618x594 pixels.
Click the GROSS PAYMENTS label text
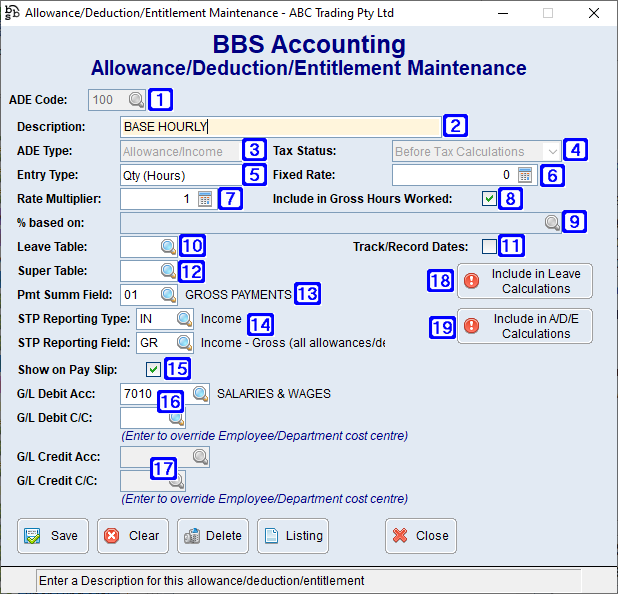pyautogui.click(x=238, y=295)
